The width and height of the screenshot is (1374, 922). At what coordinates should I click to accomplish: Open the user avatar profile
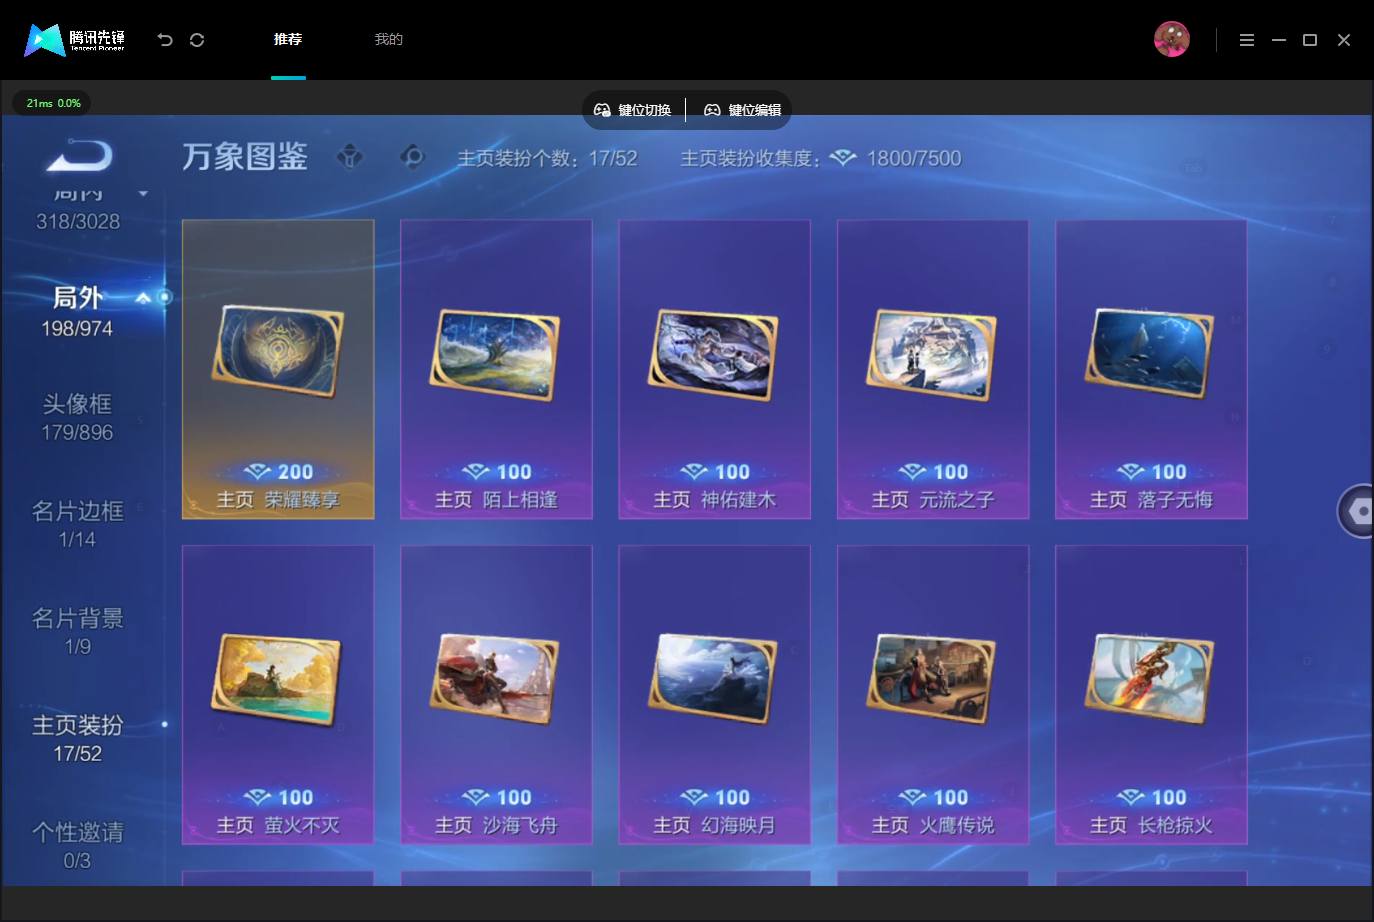tap(1171, 40)
